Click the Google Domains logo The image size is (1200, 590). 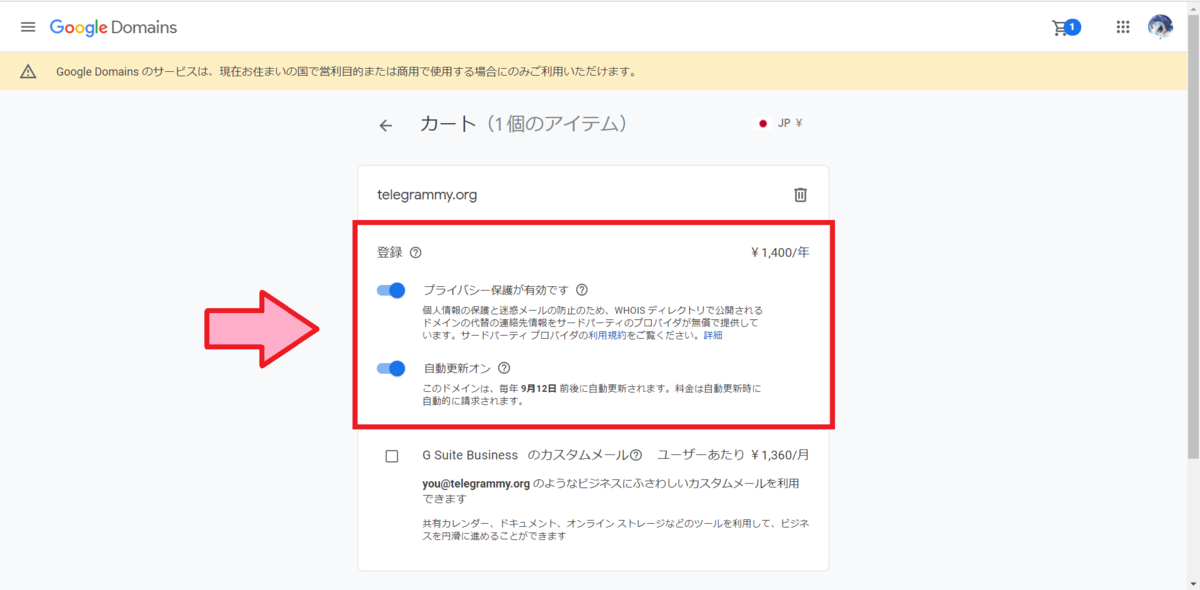click(113, 27)
